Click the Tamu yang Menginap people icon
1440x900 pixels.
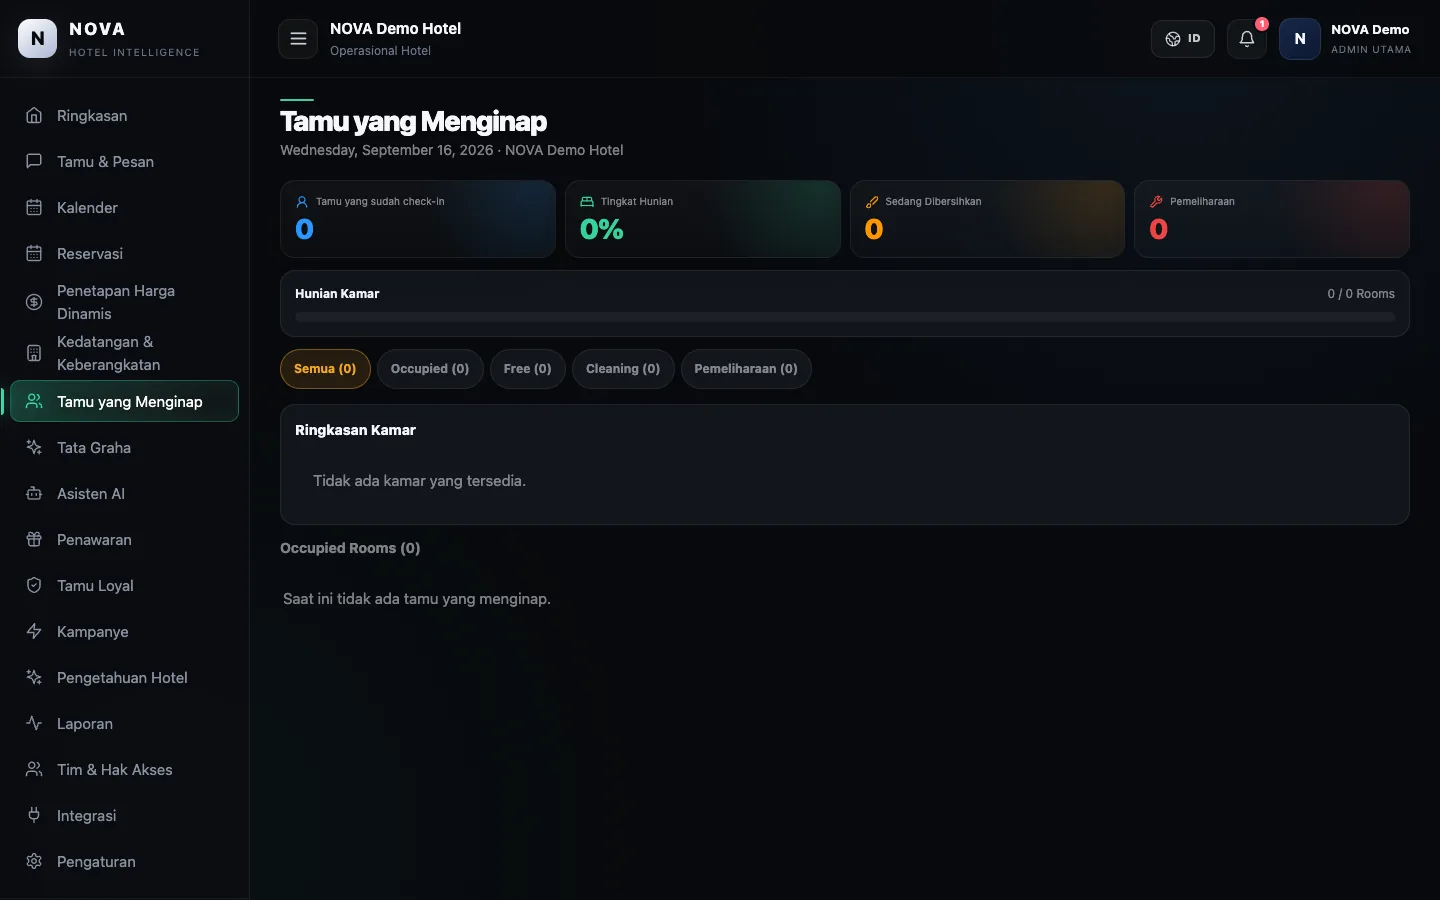point(34,401)
